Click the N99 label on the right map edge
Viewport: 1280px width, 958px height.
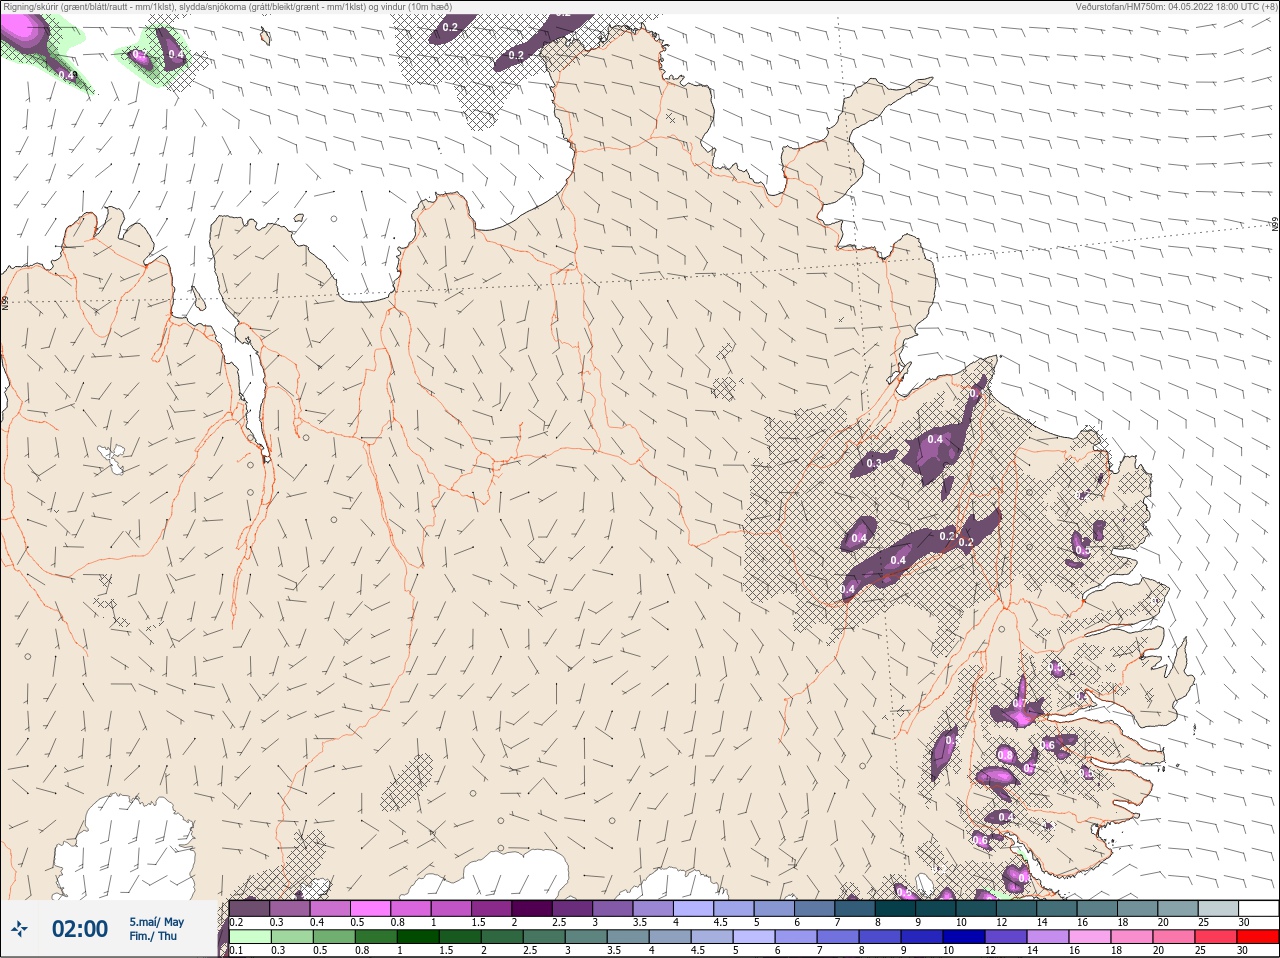(x=1275, y=225)
